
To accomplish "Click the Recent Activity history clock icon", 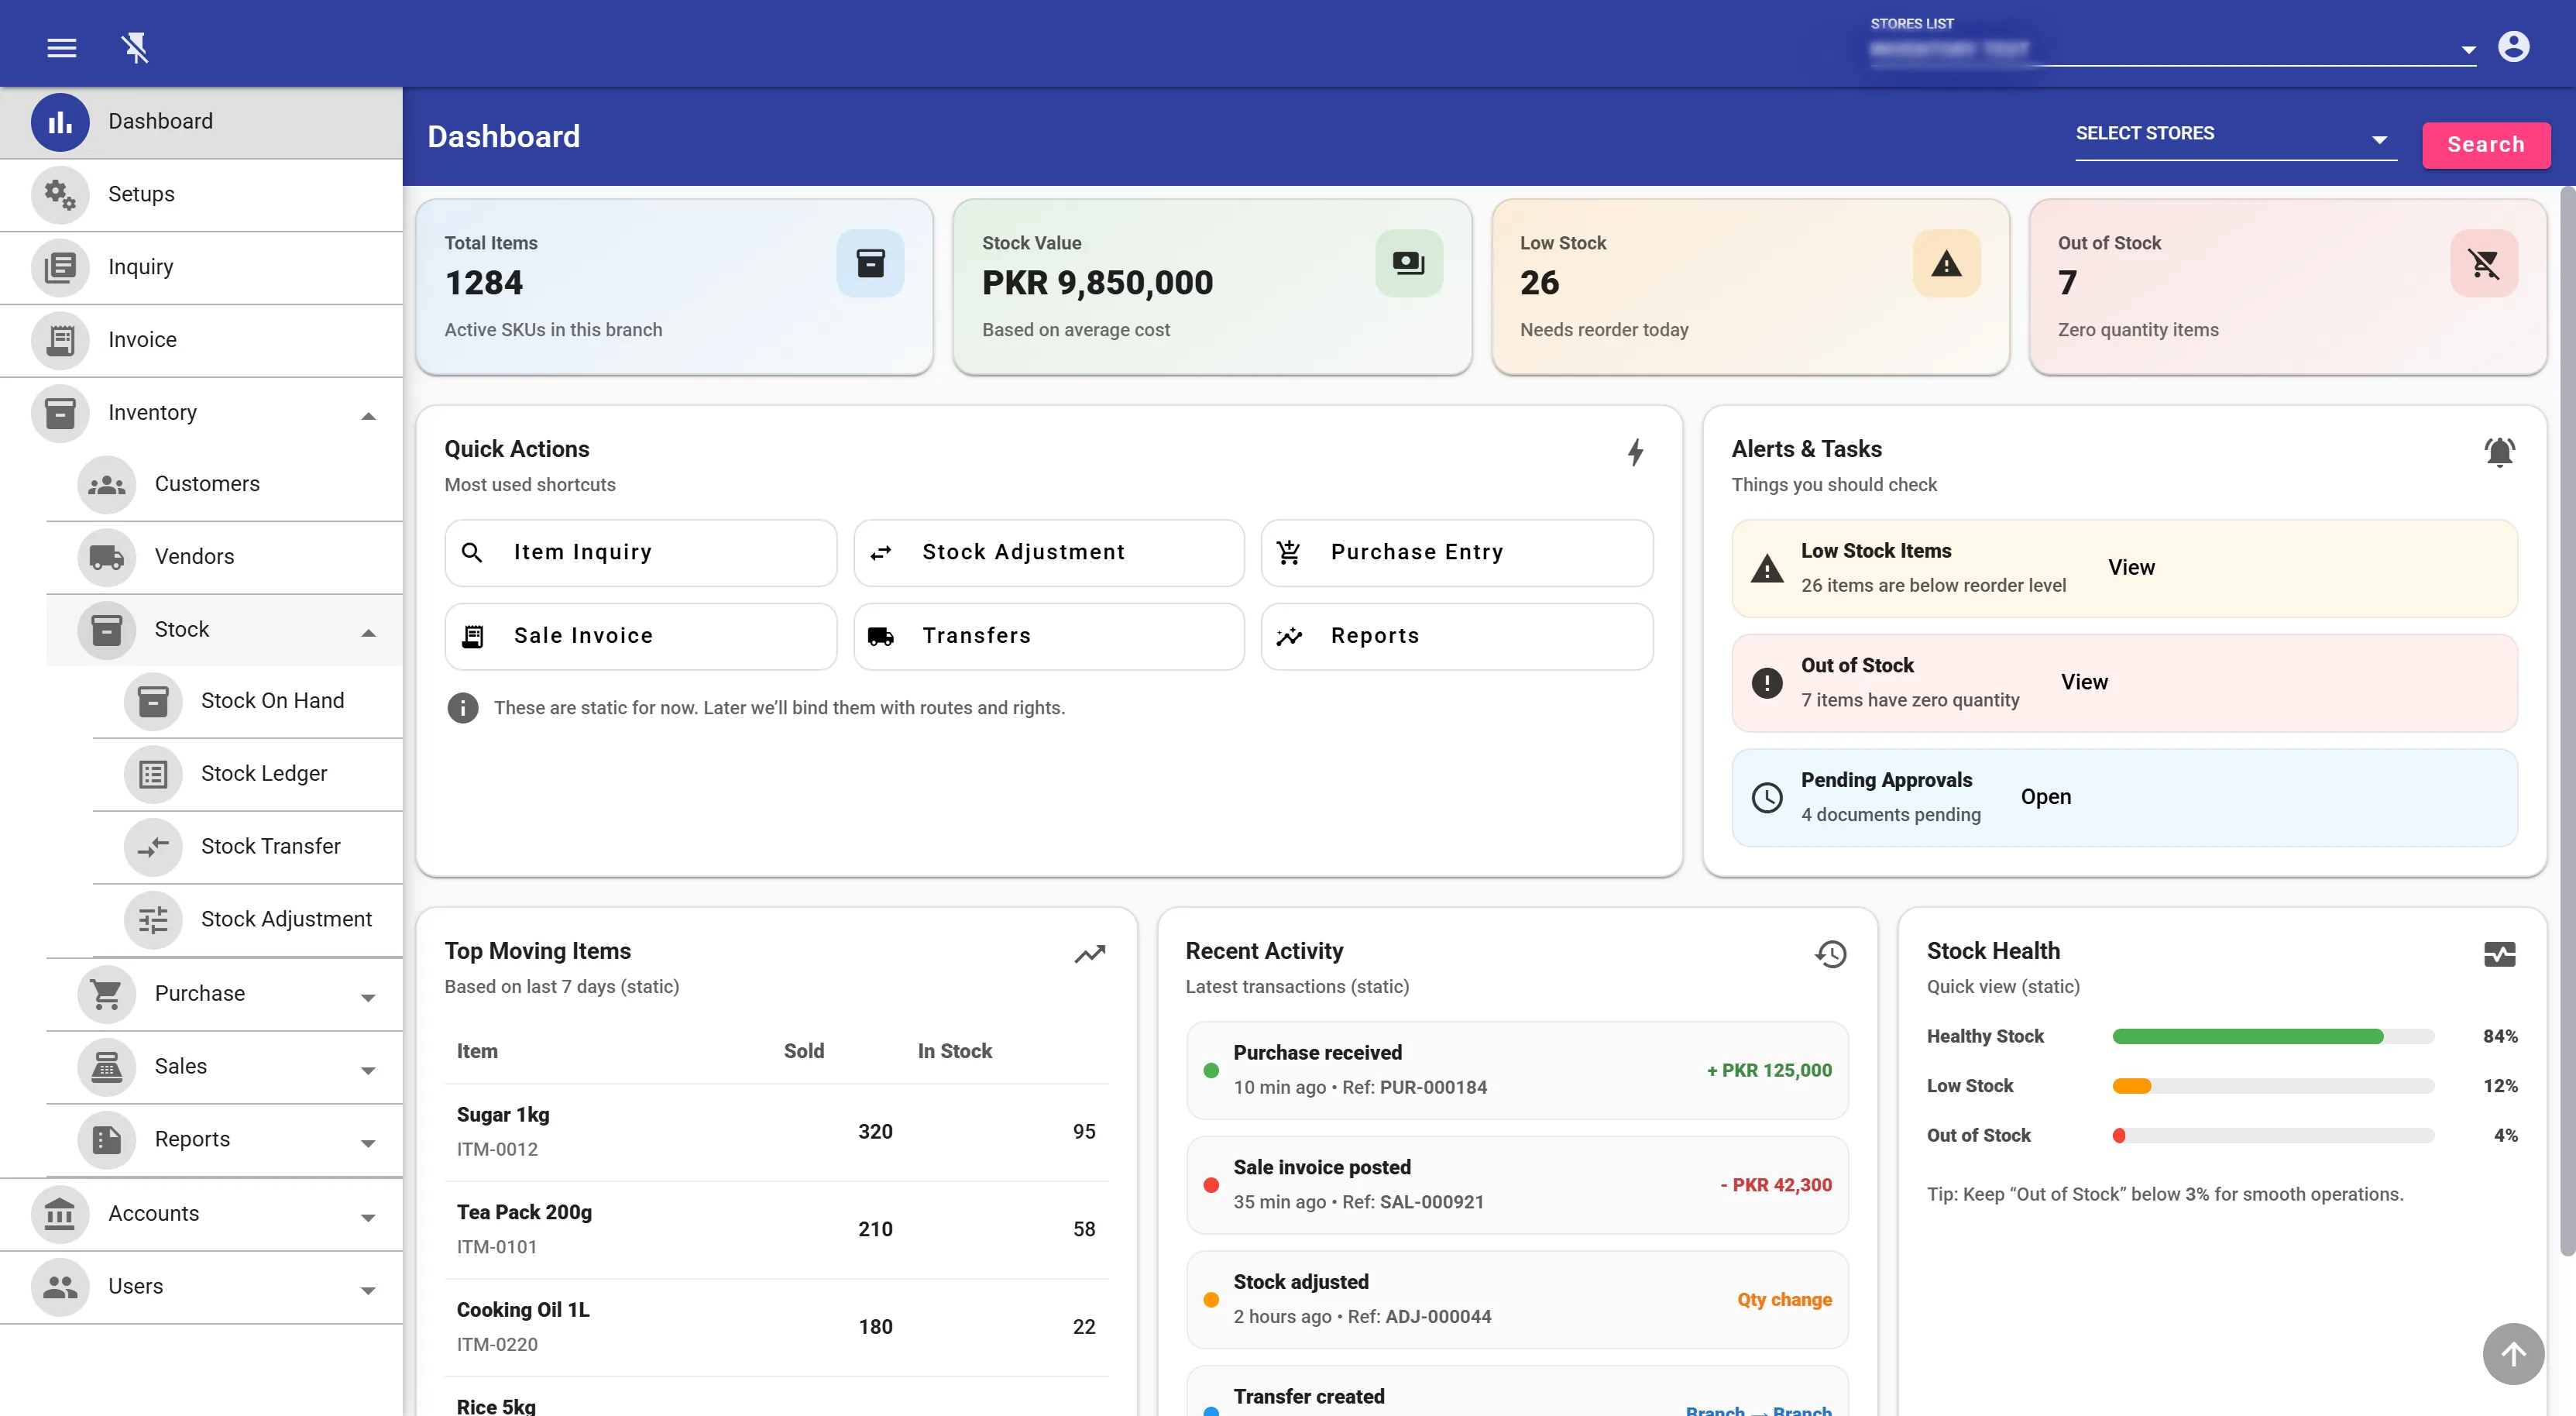I will coord(1830,954).
